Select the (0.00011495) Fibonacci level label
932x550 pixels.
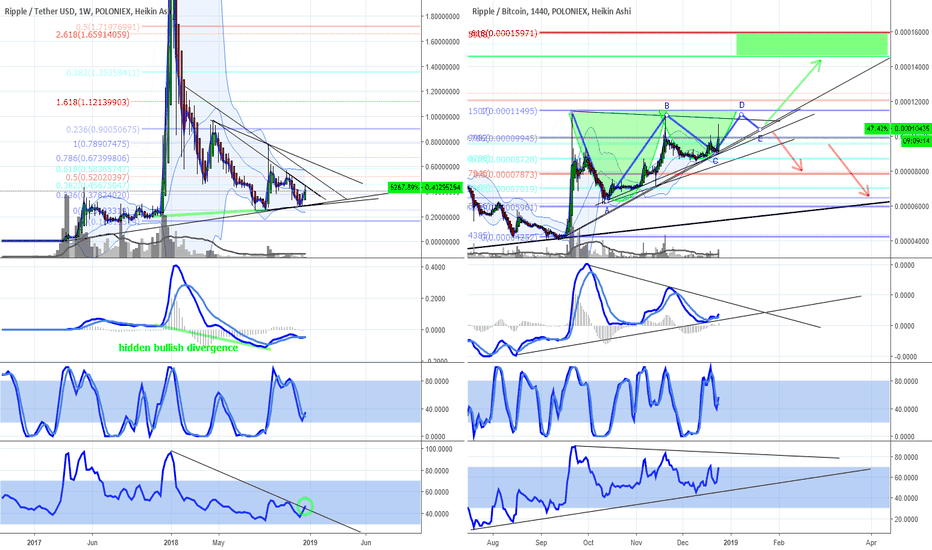coord(503,111)
